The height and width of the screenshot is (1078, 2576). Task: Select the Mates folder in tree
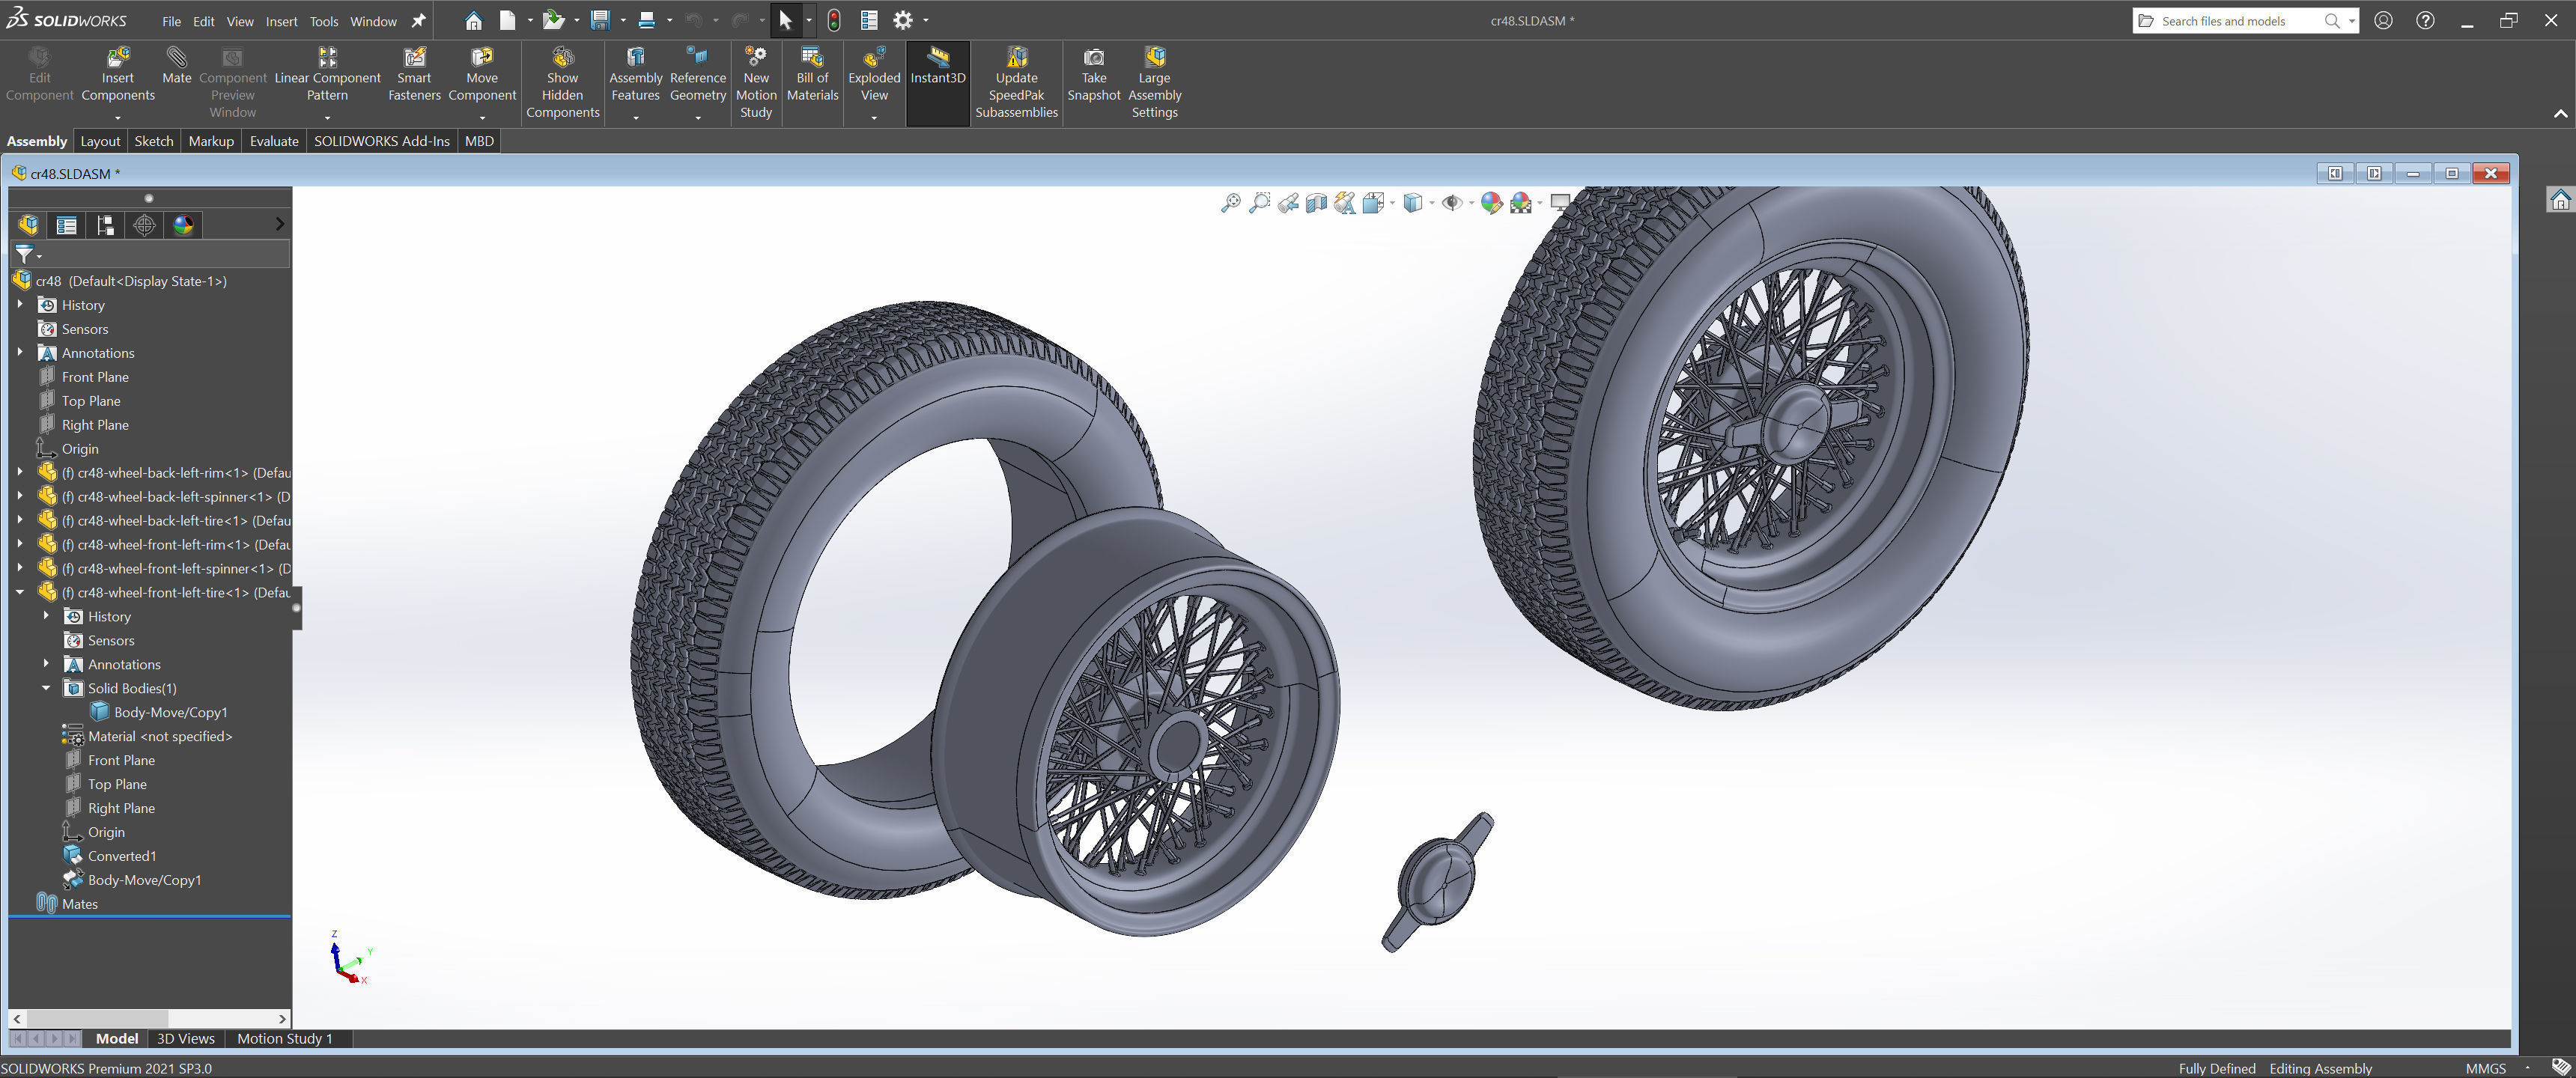click(x=79, y=904)
